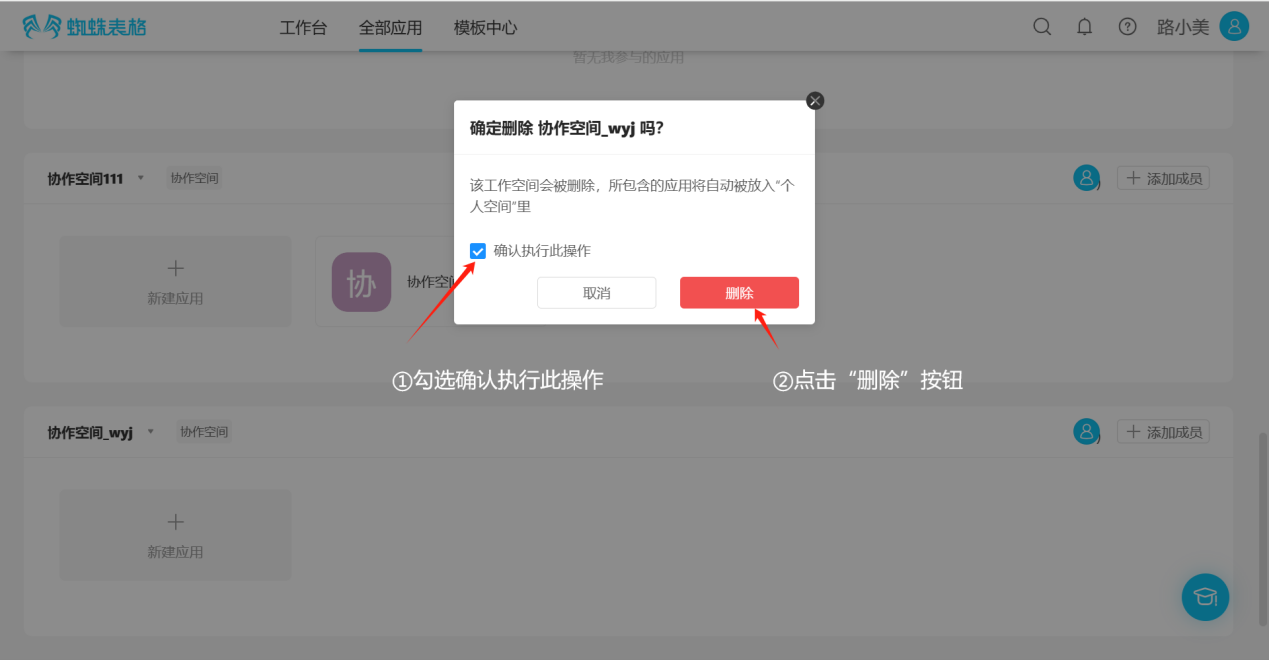1269x660 pixels.
Task: Uncheck the 确认执行此操作 checkbox
Action: (478, 251)
